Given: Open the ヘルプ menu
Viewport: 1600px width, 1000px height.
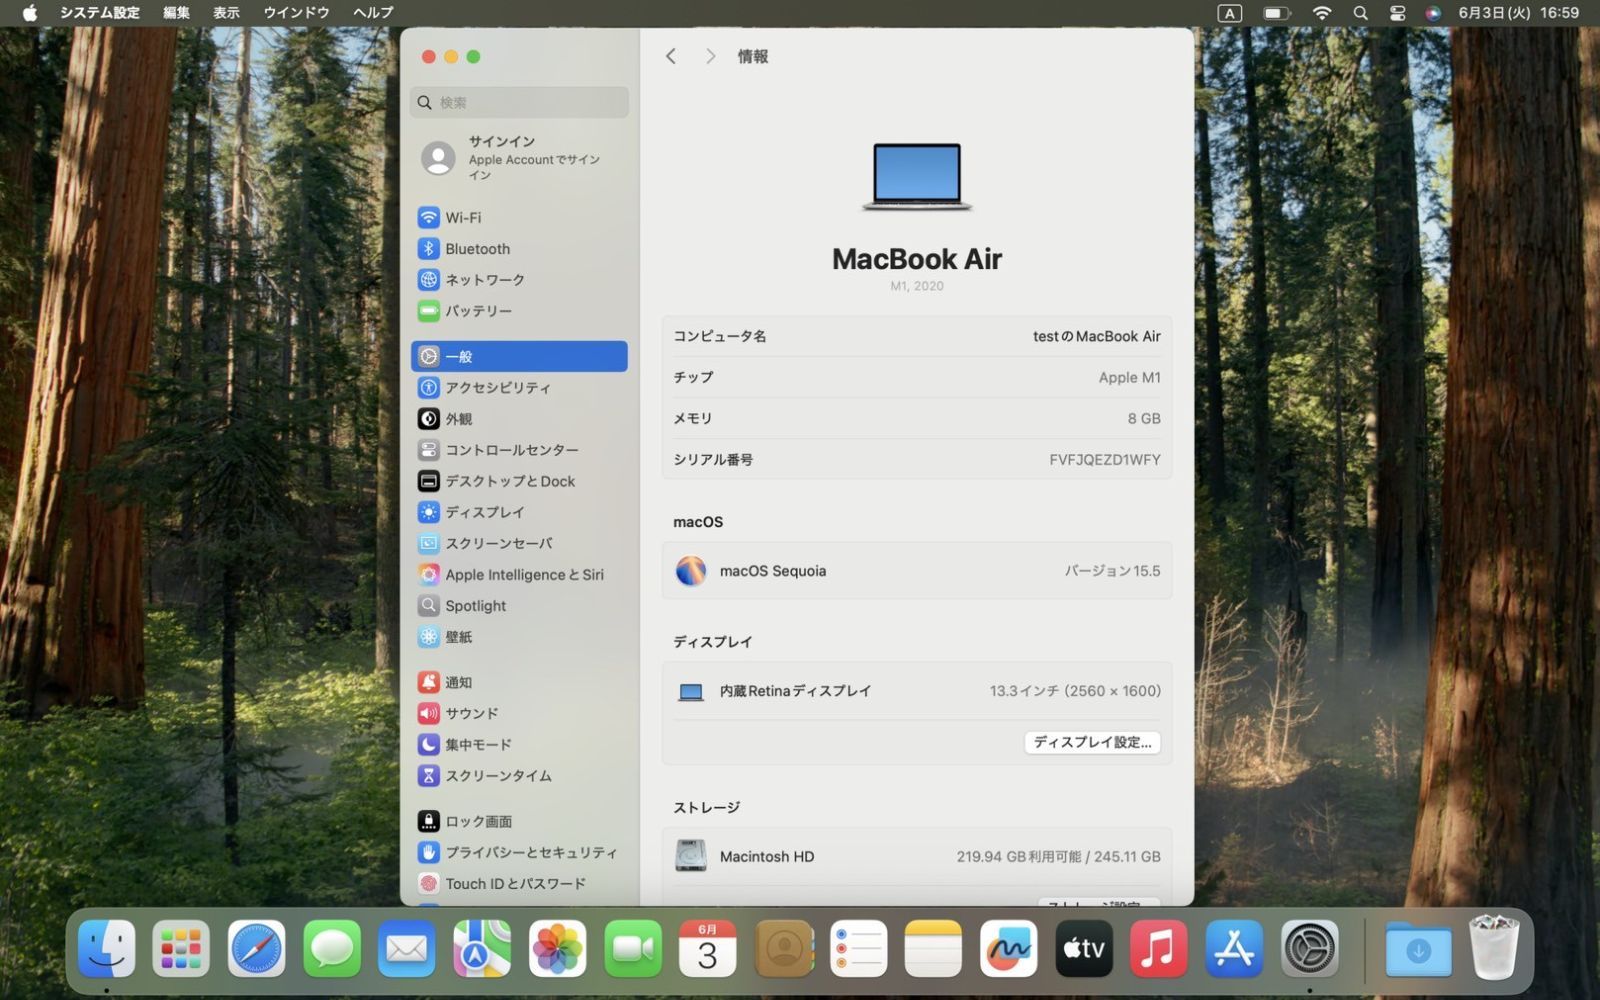Looking at the screenshot, I should point(373,13).
